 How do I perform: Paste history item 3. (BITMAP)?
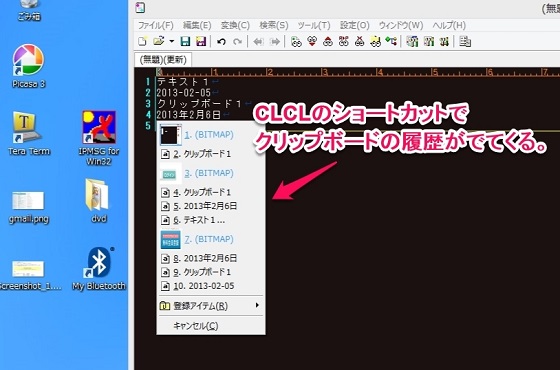tap(211, 173)
